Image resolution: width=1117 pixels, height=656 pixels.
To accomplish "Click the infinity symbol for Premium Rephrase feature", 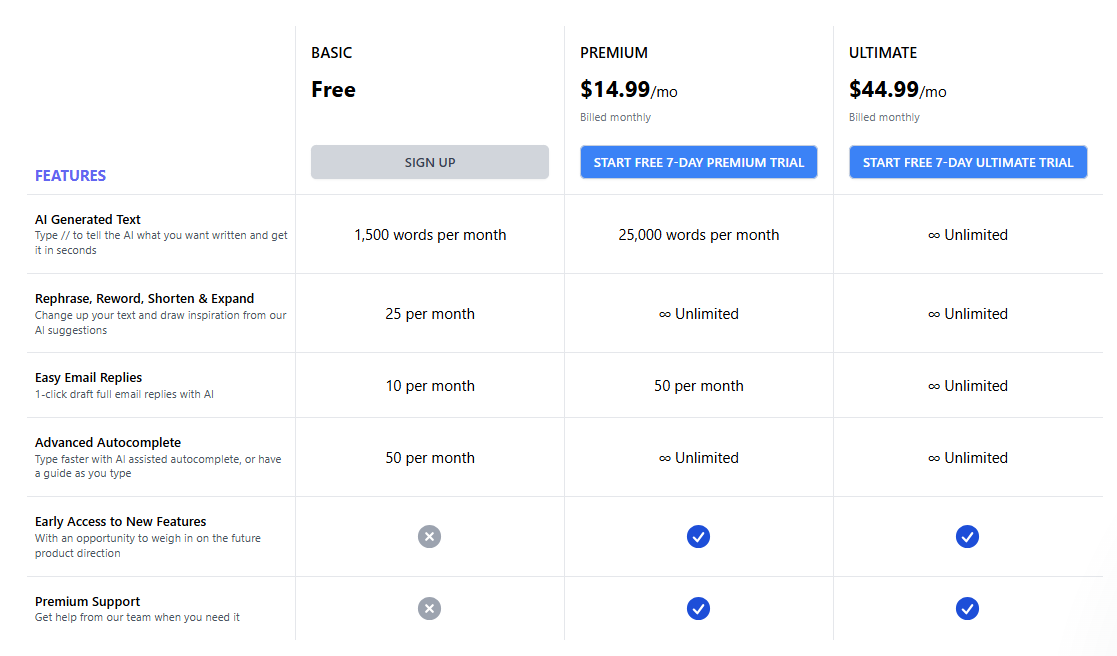I will pos(663,313).
